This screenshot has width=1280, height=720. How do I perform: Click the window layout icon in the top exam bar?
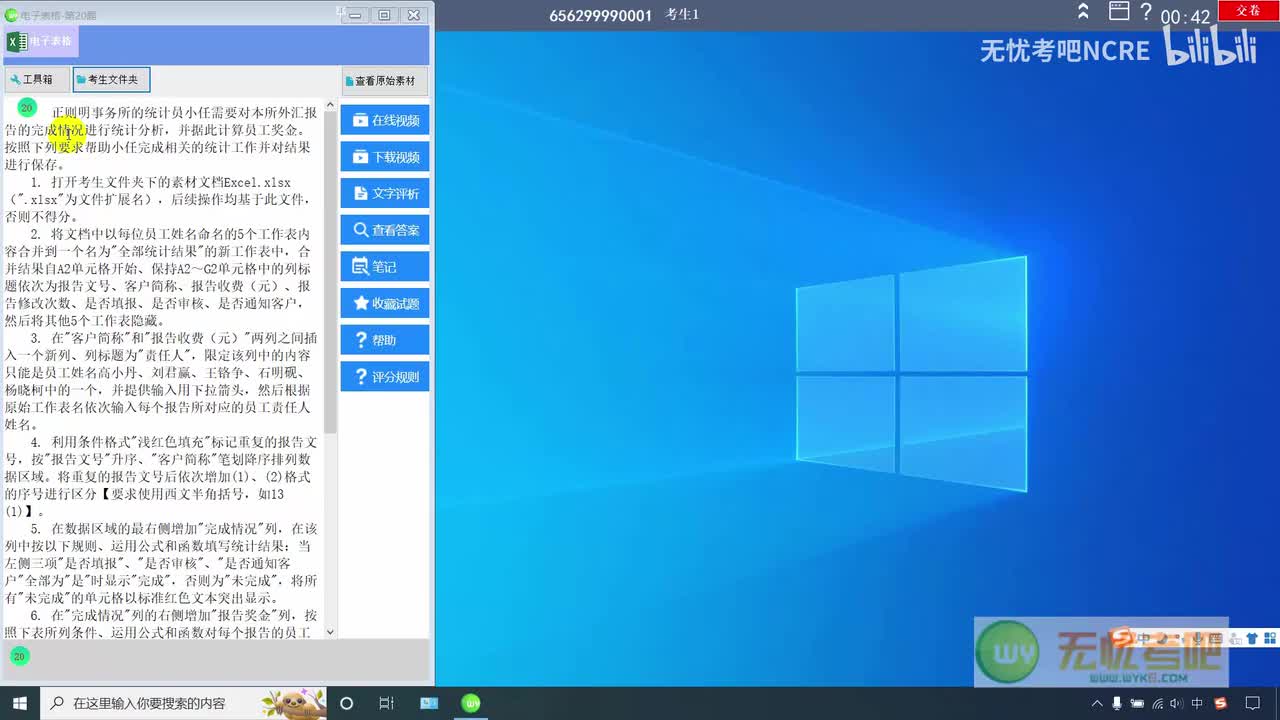click(1119, 12)
